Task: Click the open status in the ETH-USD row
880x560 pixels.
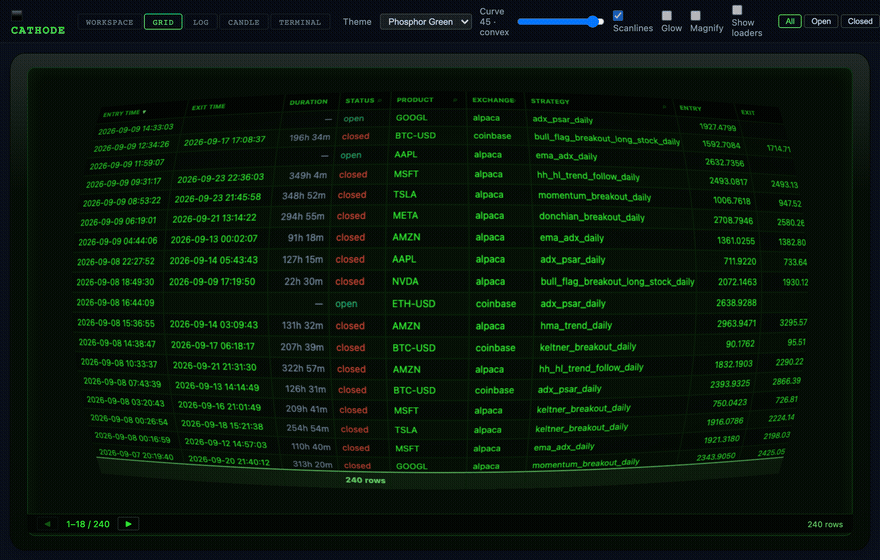Action: [x=346, y=304]
